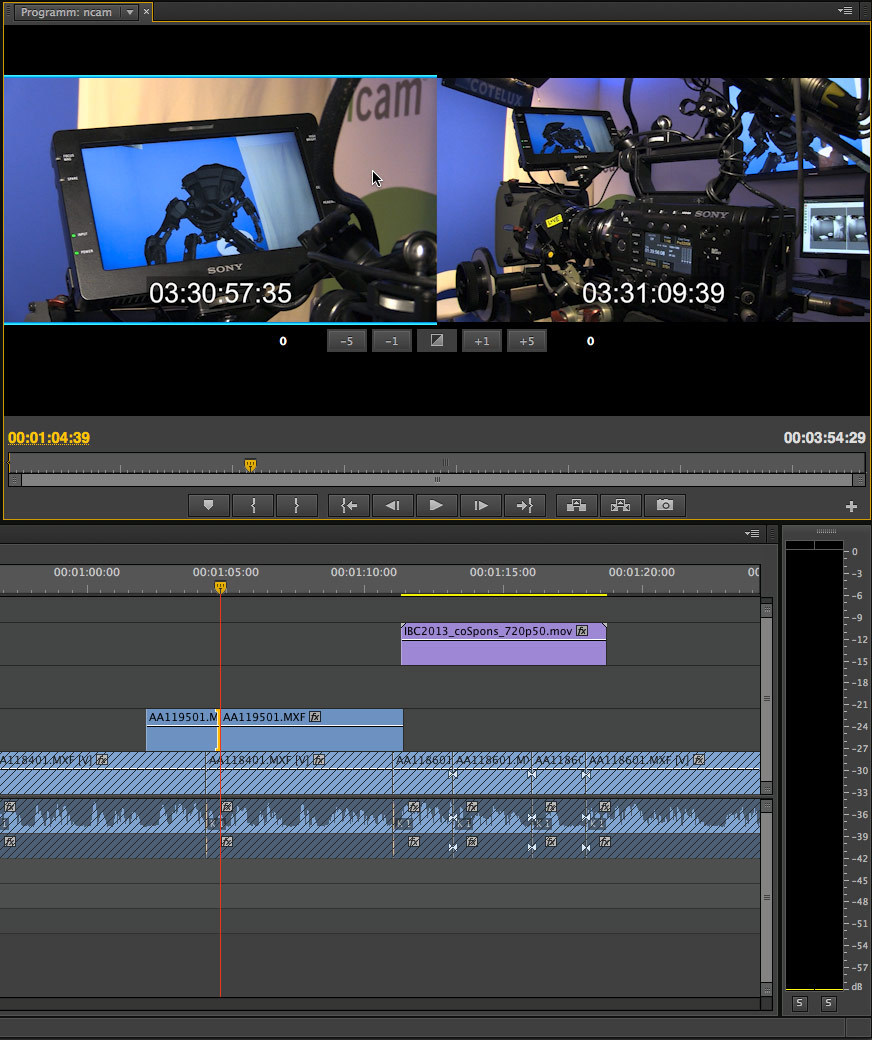The height and width of the screenshot is (1040, 872).
Task: Click the Add Marker button
Action: [209, 506]
